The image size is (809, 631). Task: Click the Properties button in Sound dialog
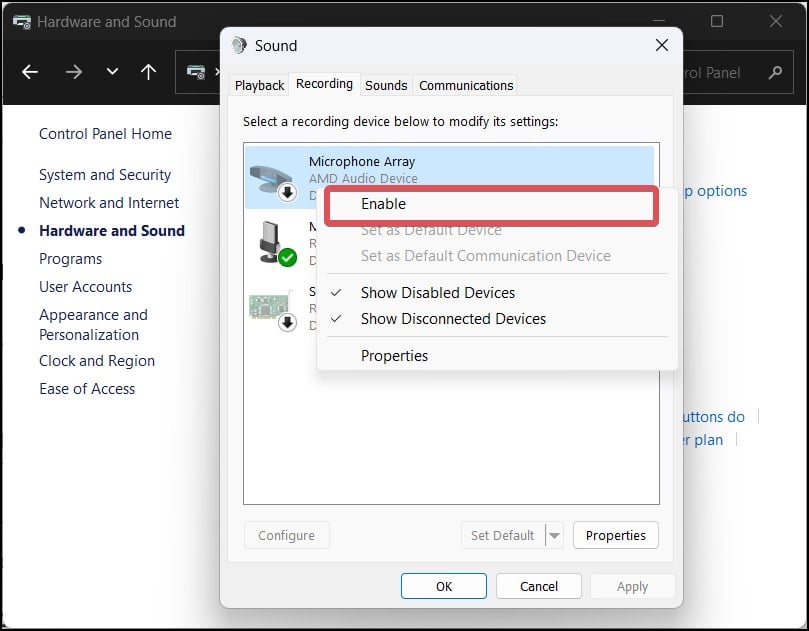[616, 536]
